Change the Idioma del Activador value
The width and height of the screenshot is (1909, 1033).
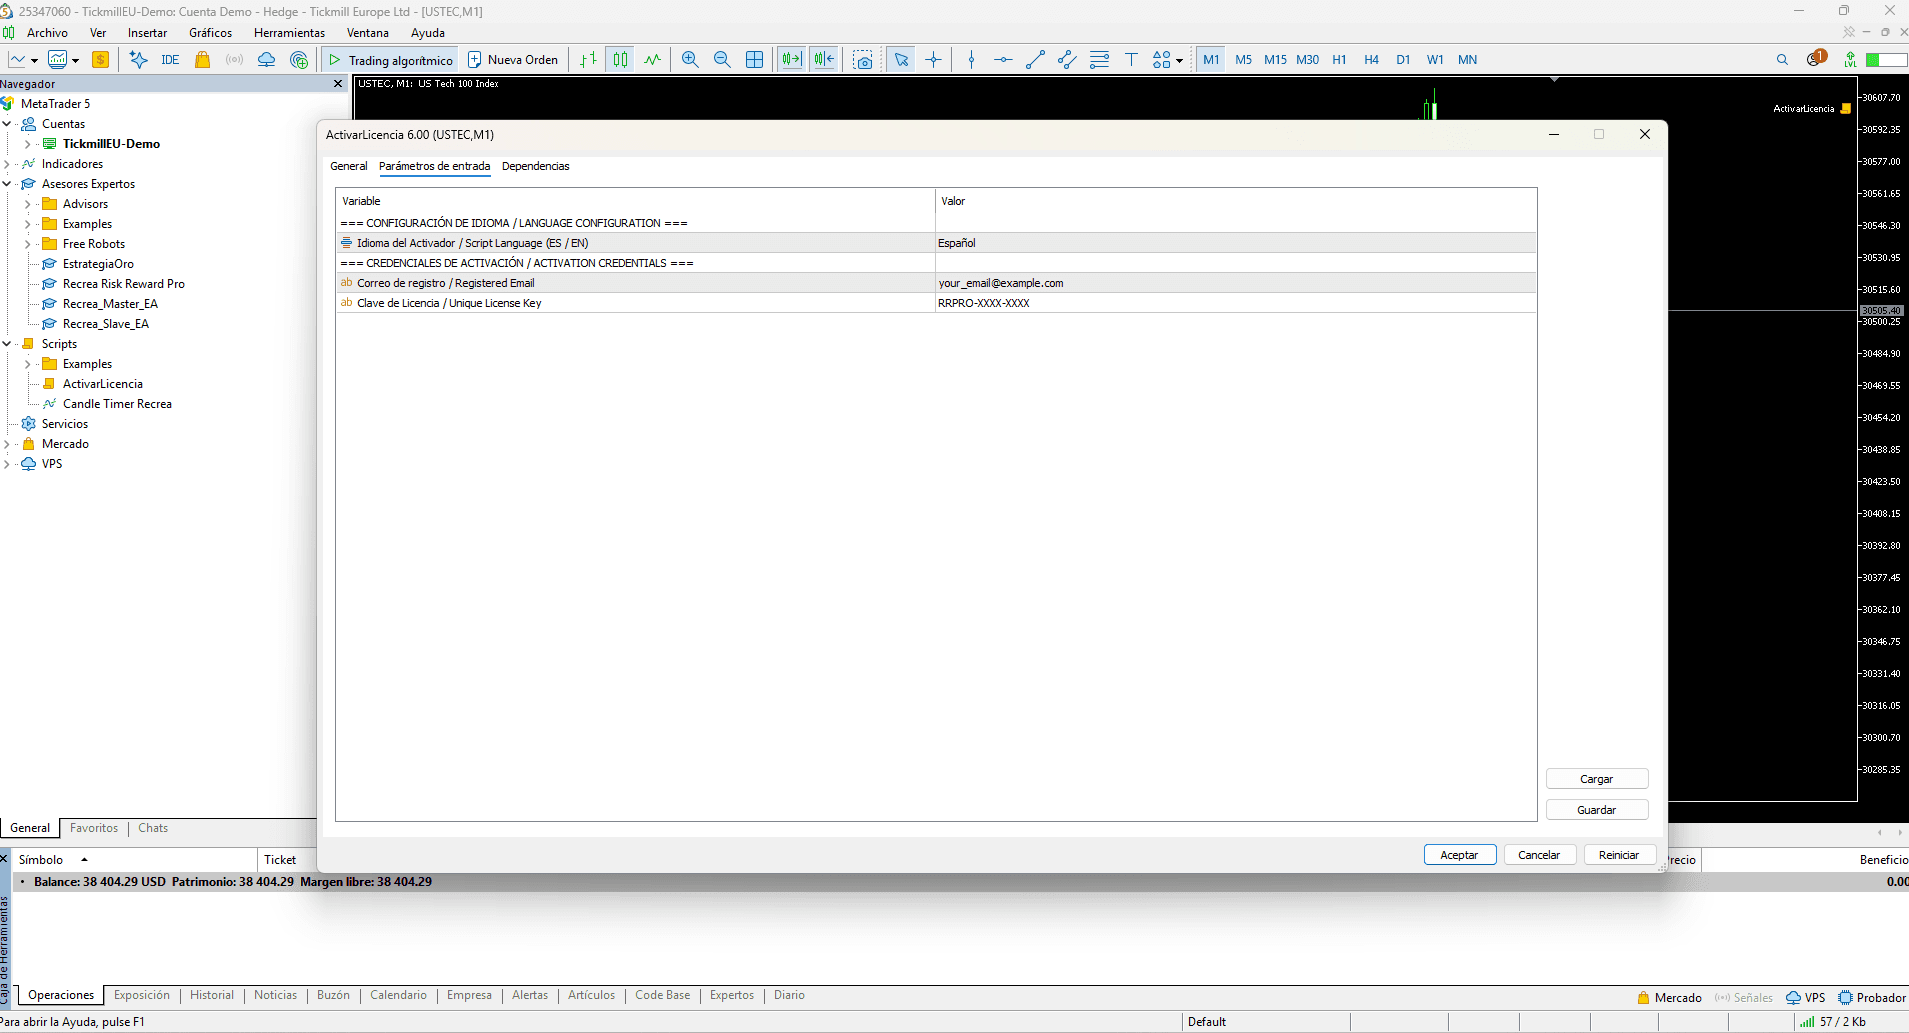pyautogui.click(x=1235, y=243)
